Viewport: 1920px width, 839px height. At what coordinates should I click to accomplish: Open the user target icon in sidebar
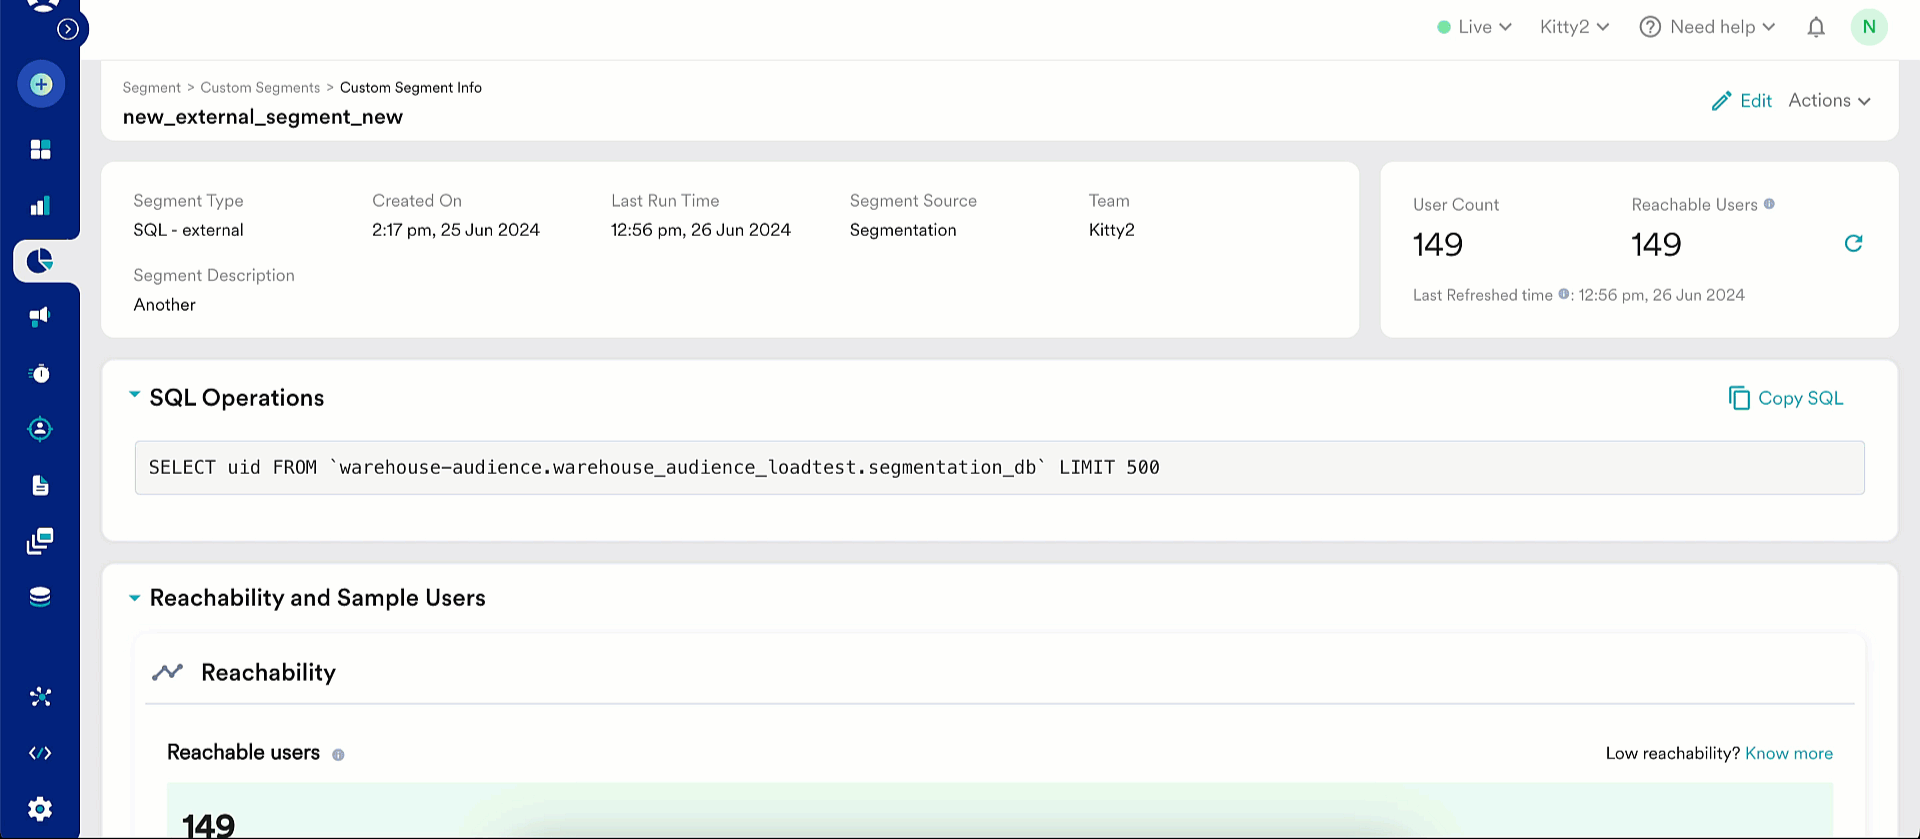40,429
